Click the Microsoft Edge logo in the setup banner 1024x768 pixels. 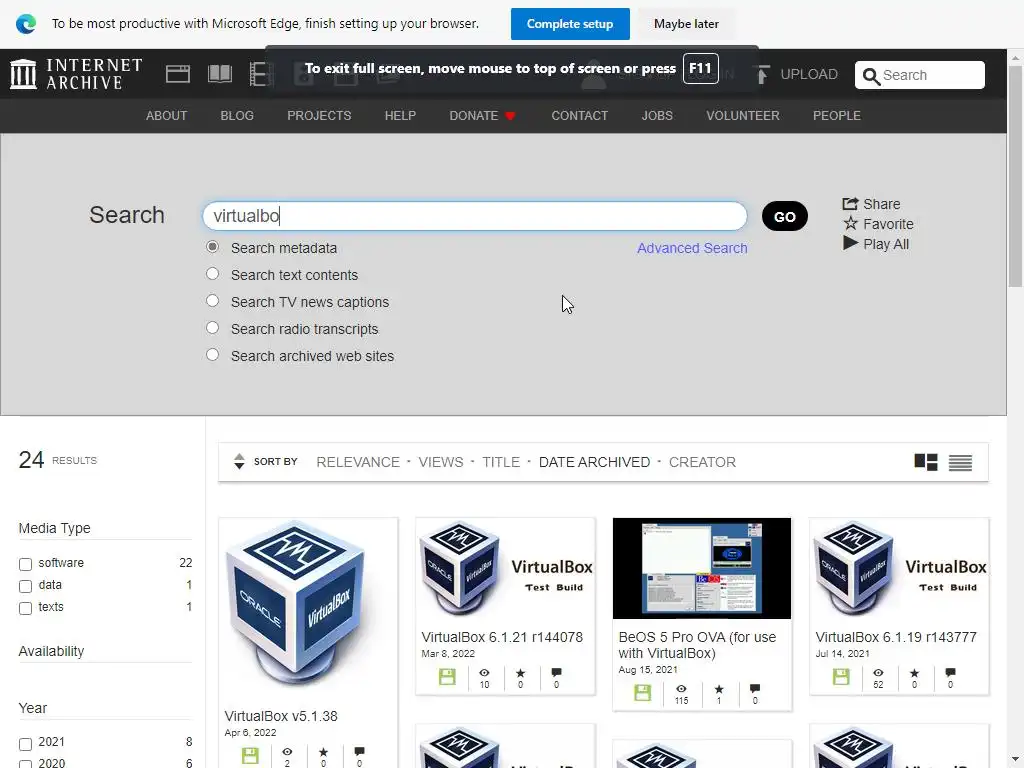pyautogui.click(x=26, y=24)
